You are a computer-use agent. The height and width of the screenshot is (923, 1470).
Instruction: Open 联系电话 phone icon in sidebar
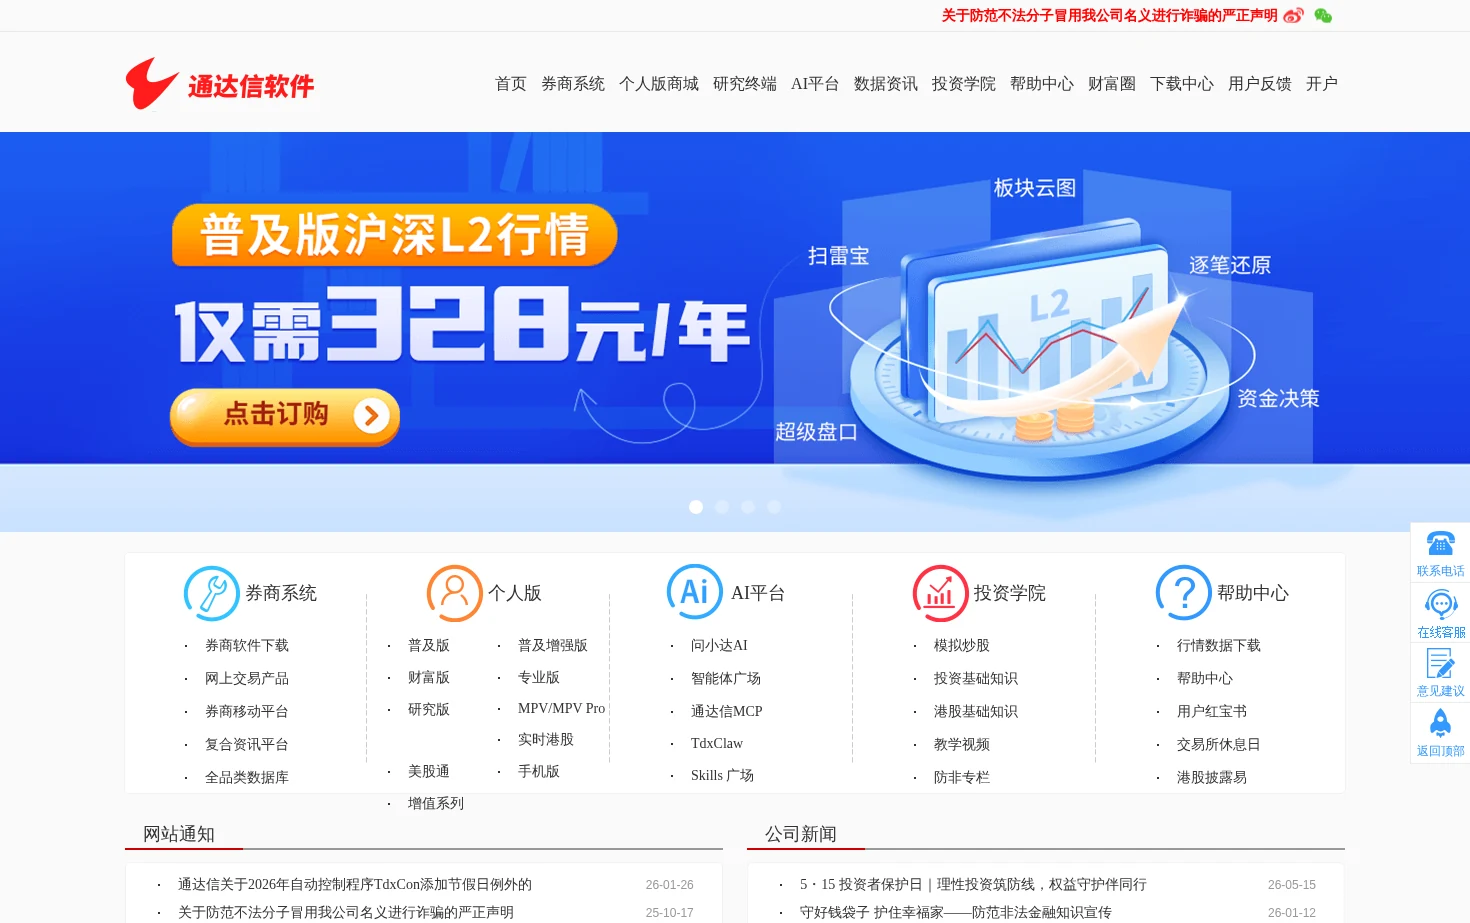(1440, 544)
